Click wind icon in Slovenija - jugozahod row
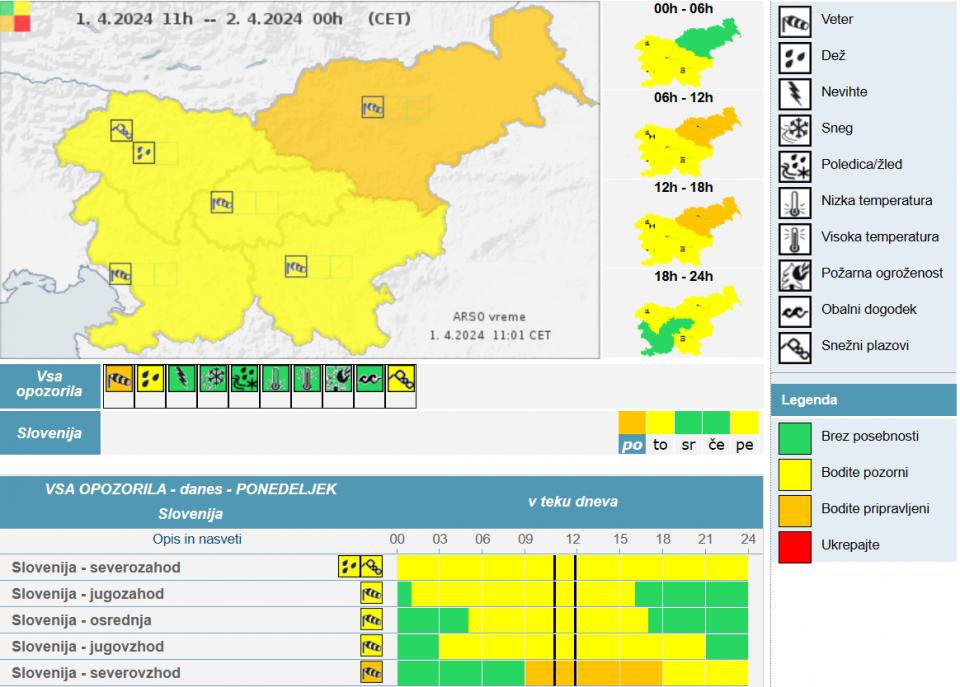Image resolution: width=960 pixels, height=687 pixels. 371,594
